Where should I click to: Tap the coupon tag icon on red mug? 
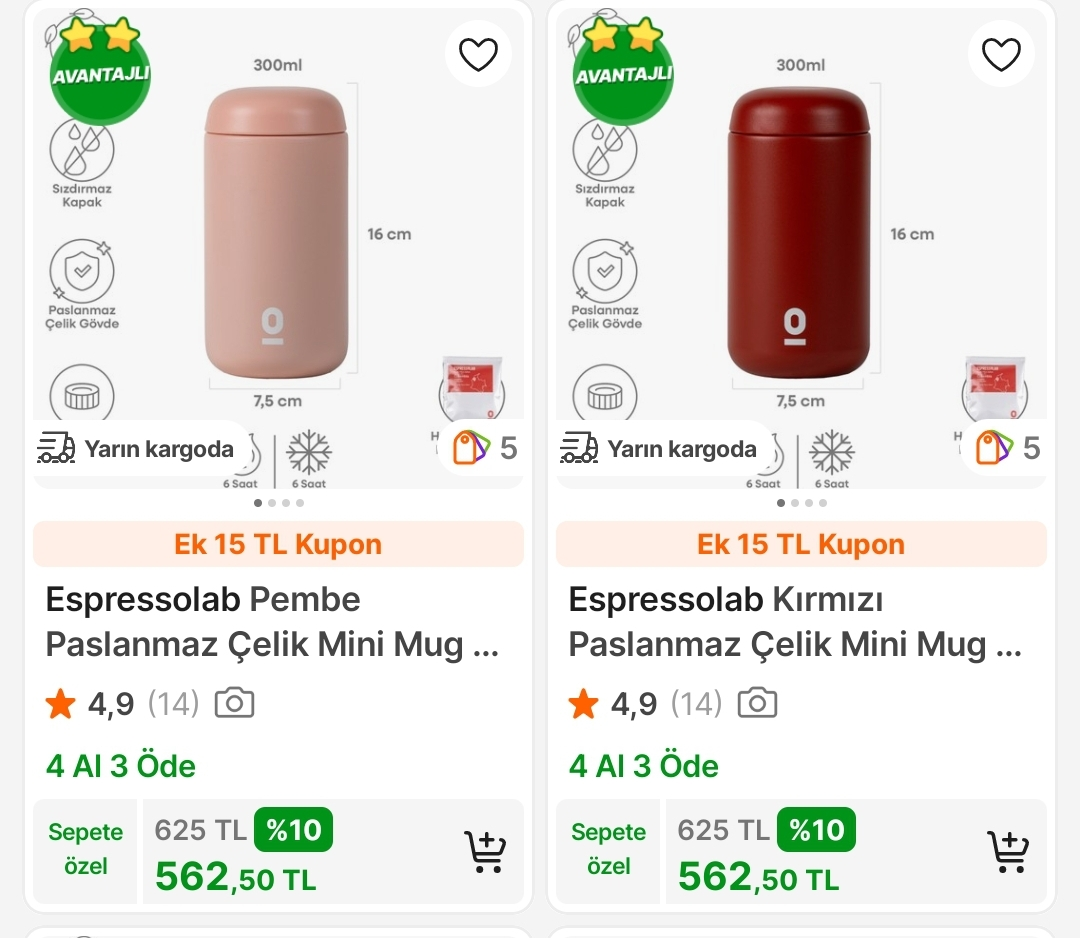coord(993,447)
